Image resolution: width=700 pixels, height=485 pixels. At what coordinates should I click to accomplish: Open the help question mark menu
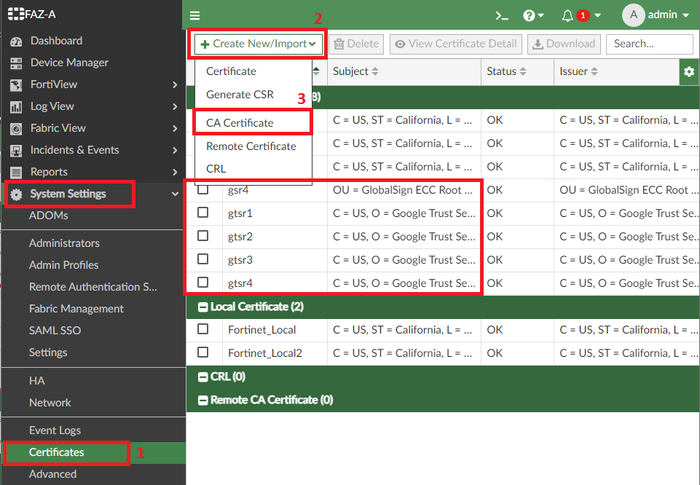coord(533,16)
